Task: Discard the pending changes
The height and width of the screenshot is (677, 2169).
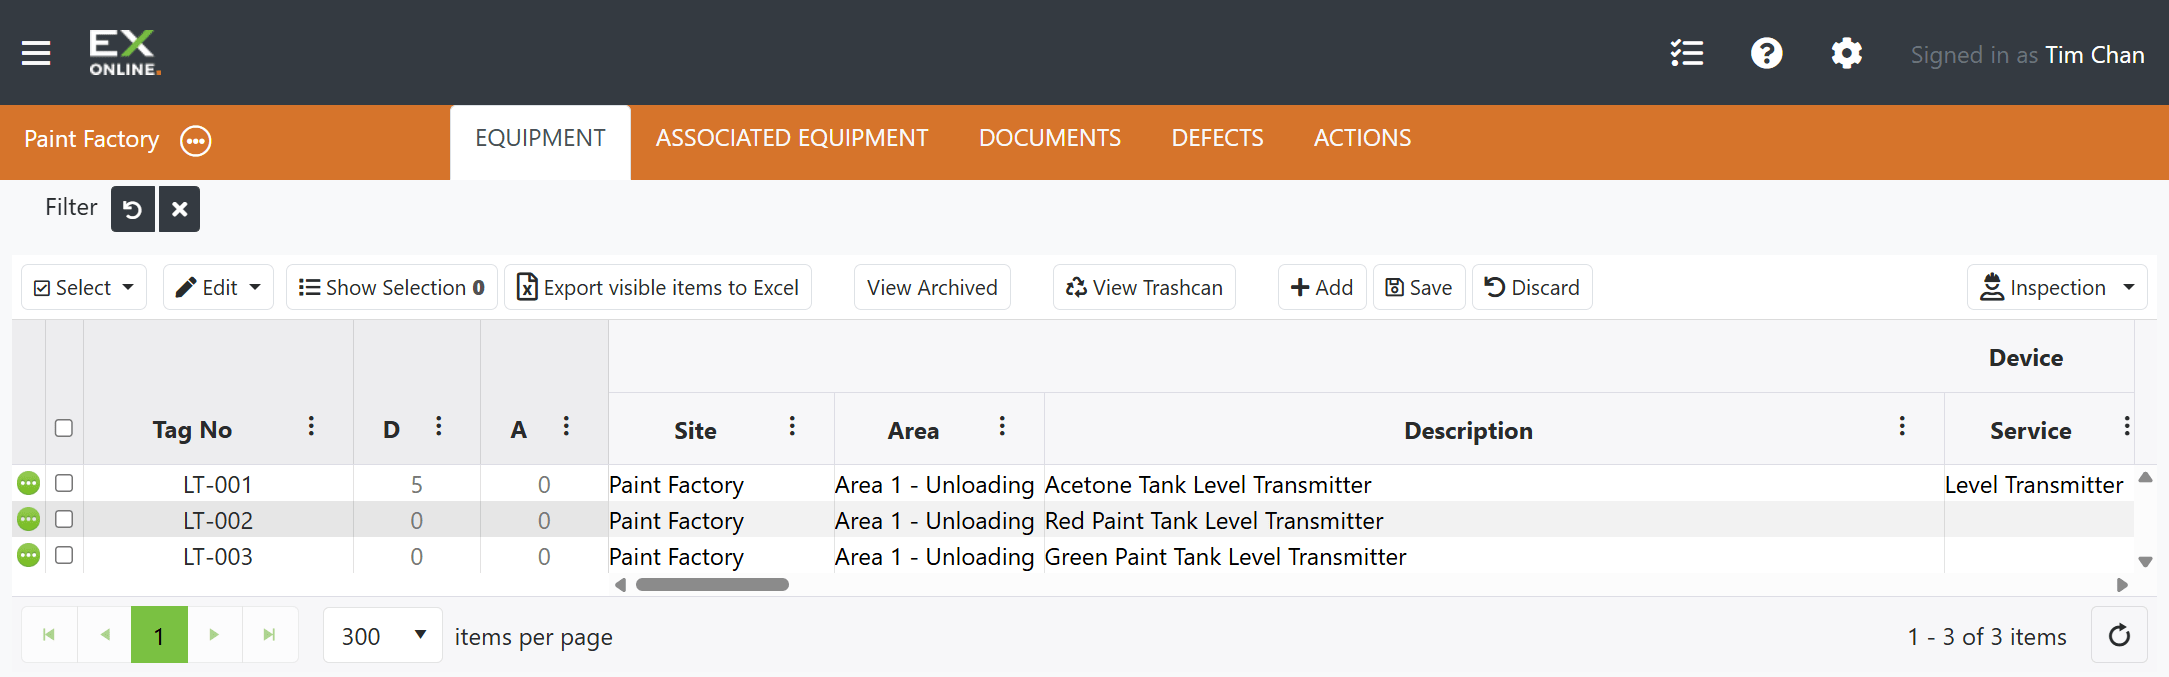Action: point(1532,288)
